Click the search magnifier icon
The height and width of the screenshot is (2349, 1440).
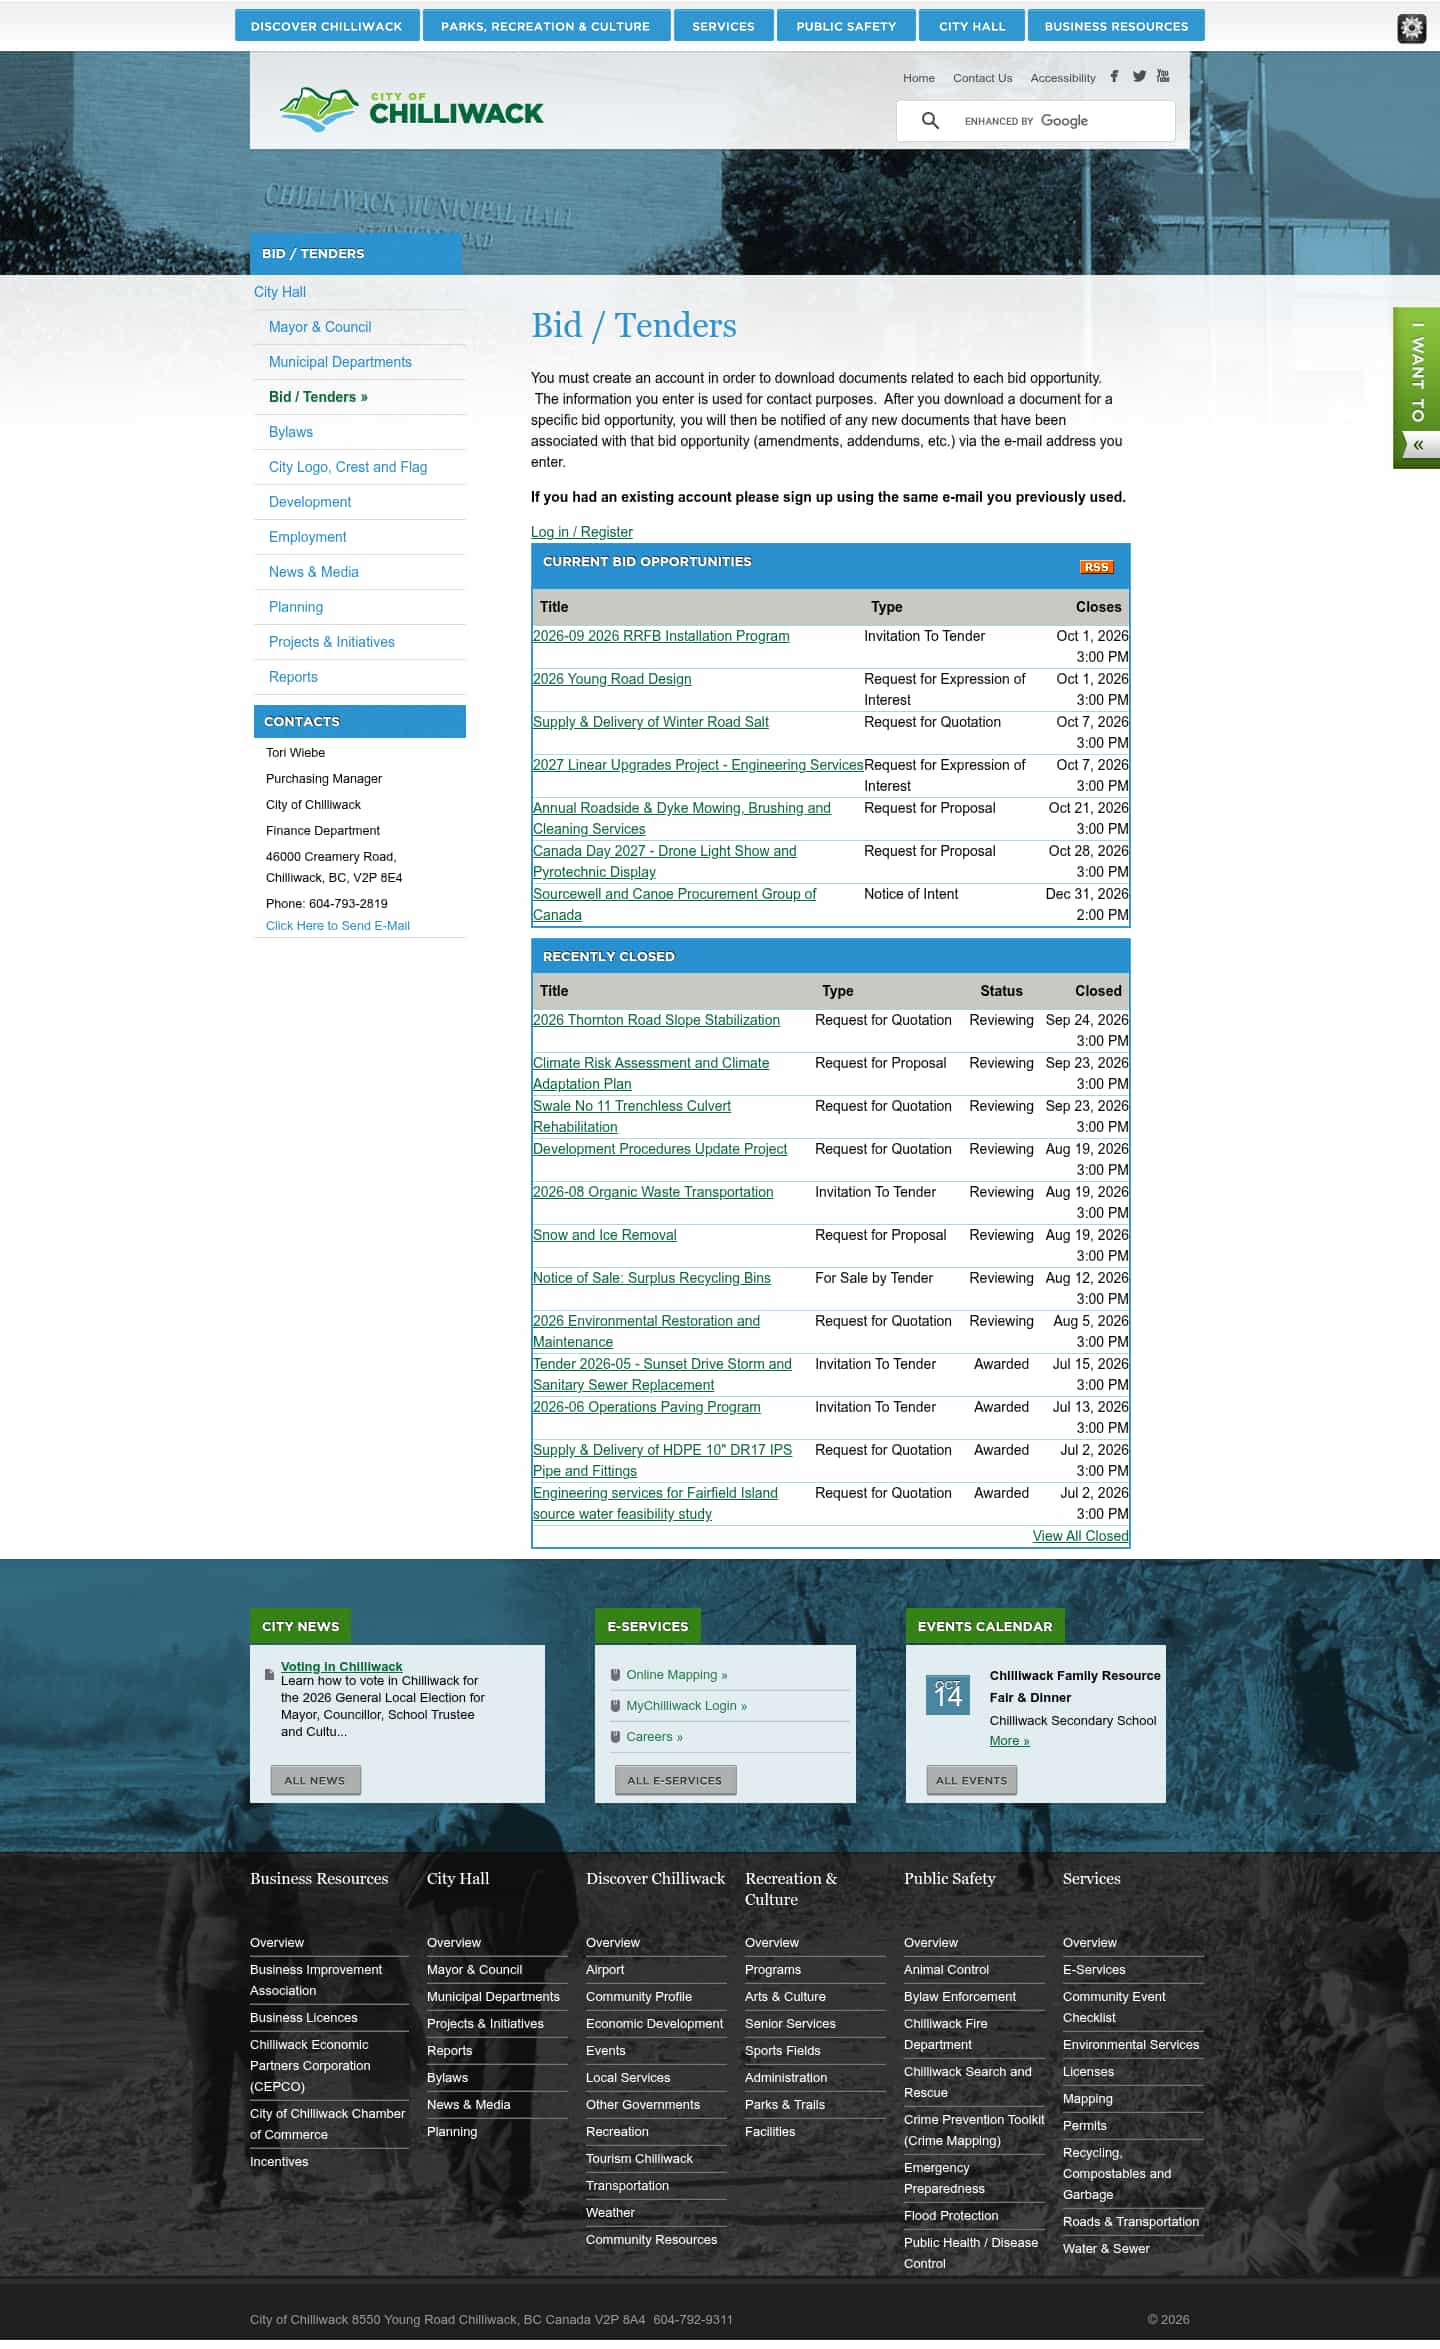point(930,121)
